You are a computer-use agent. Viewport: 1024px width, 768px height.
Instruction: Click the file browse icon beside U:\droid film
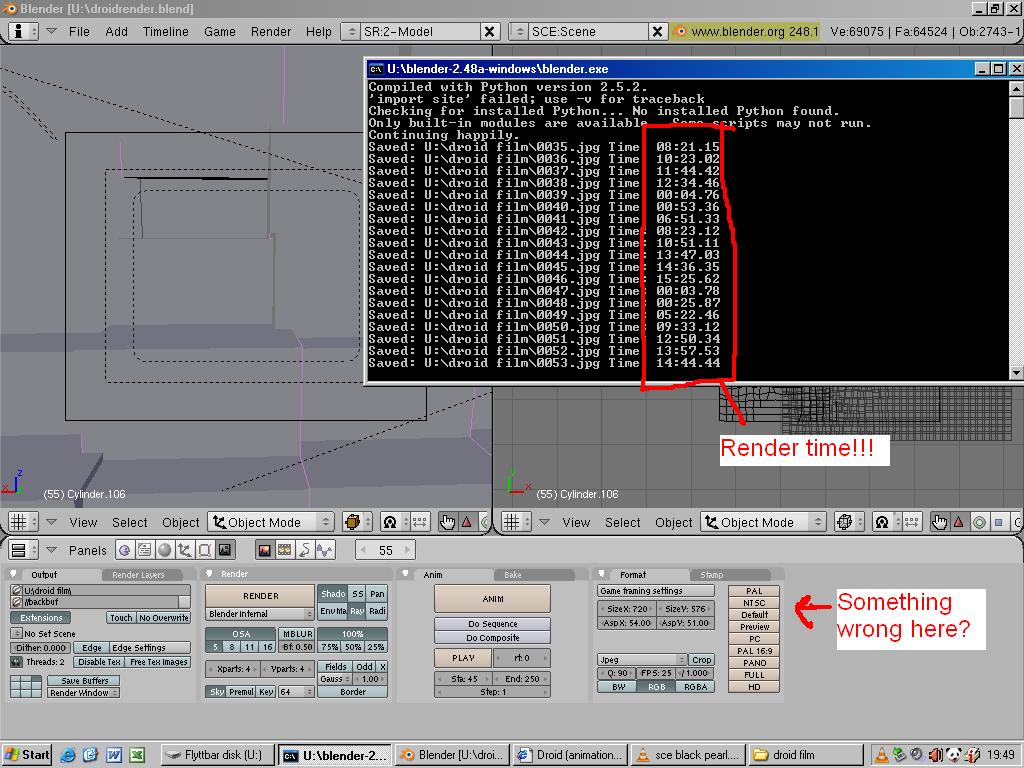pos(17,590)
